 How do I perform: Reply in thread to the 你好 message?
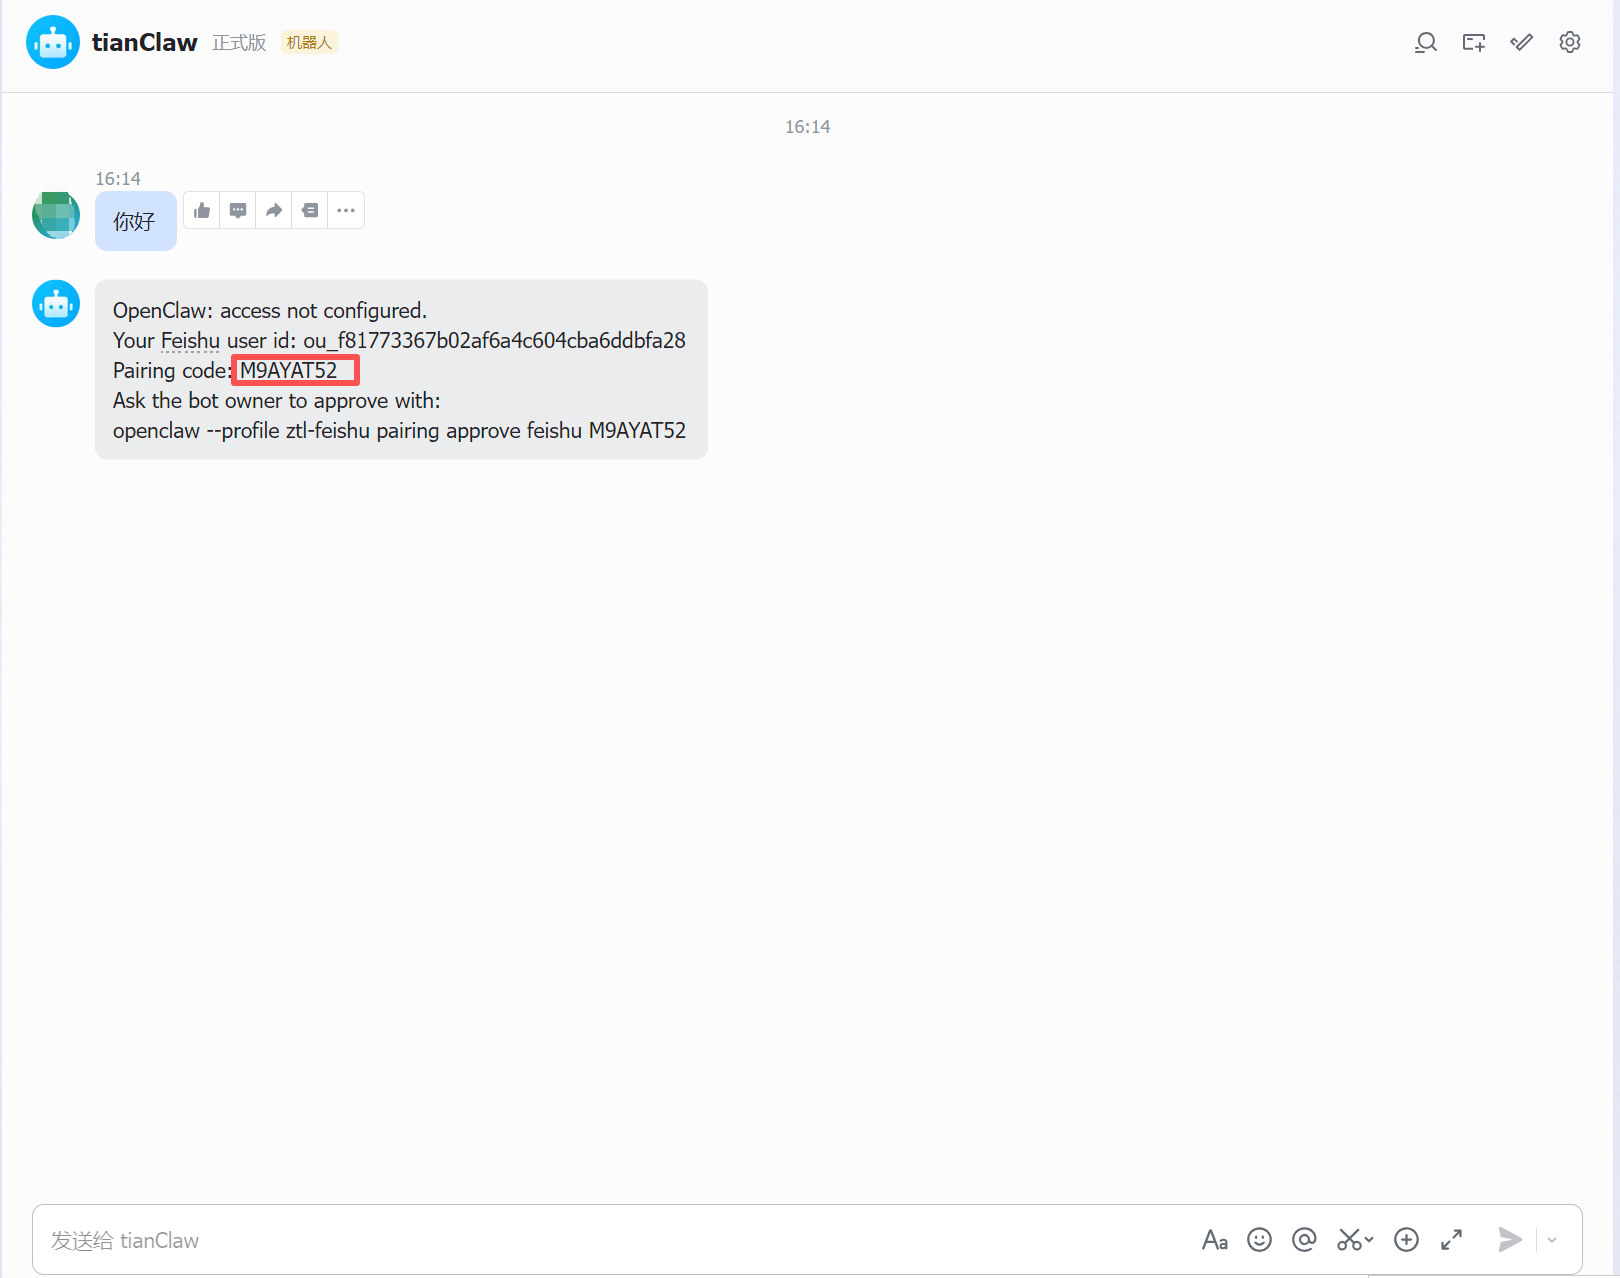(237, 210)
